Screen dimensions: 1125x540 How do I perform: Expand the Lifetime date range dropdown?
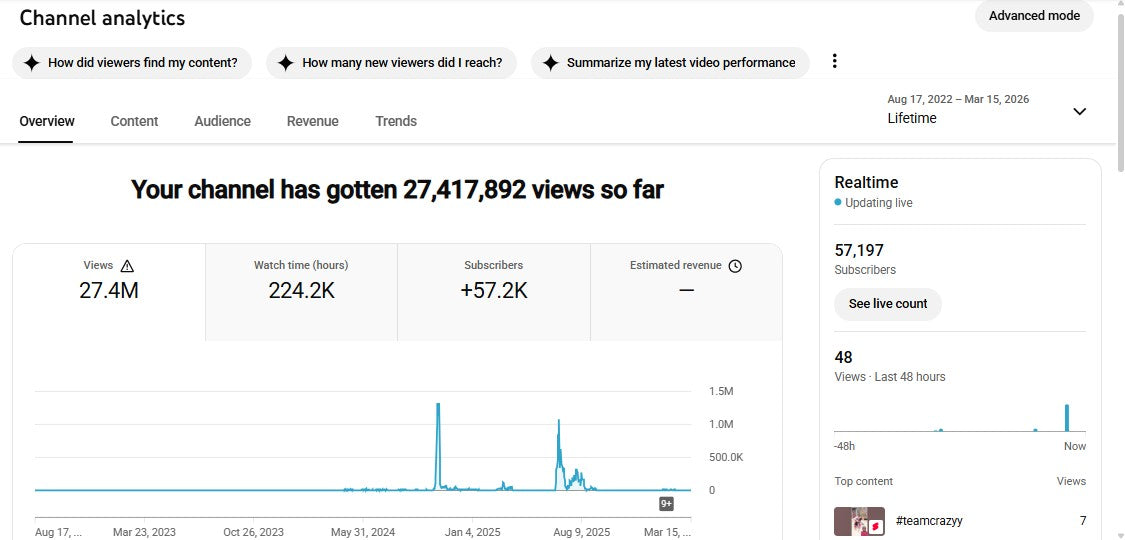point(1079,111)
